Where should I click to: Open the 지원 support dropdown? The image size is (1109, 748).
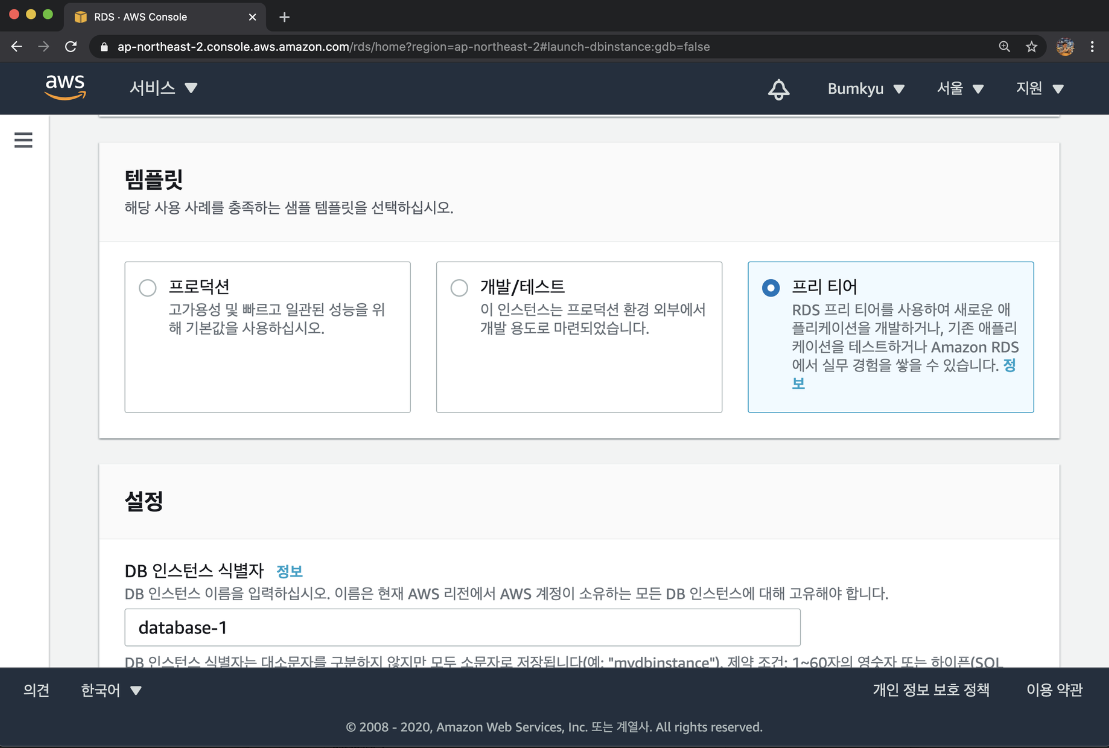point(1040,89)
